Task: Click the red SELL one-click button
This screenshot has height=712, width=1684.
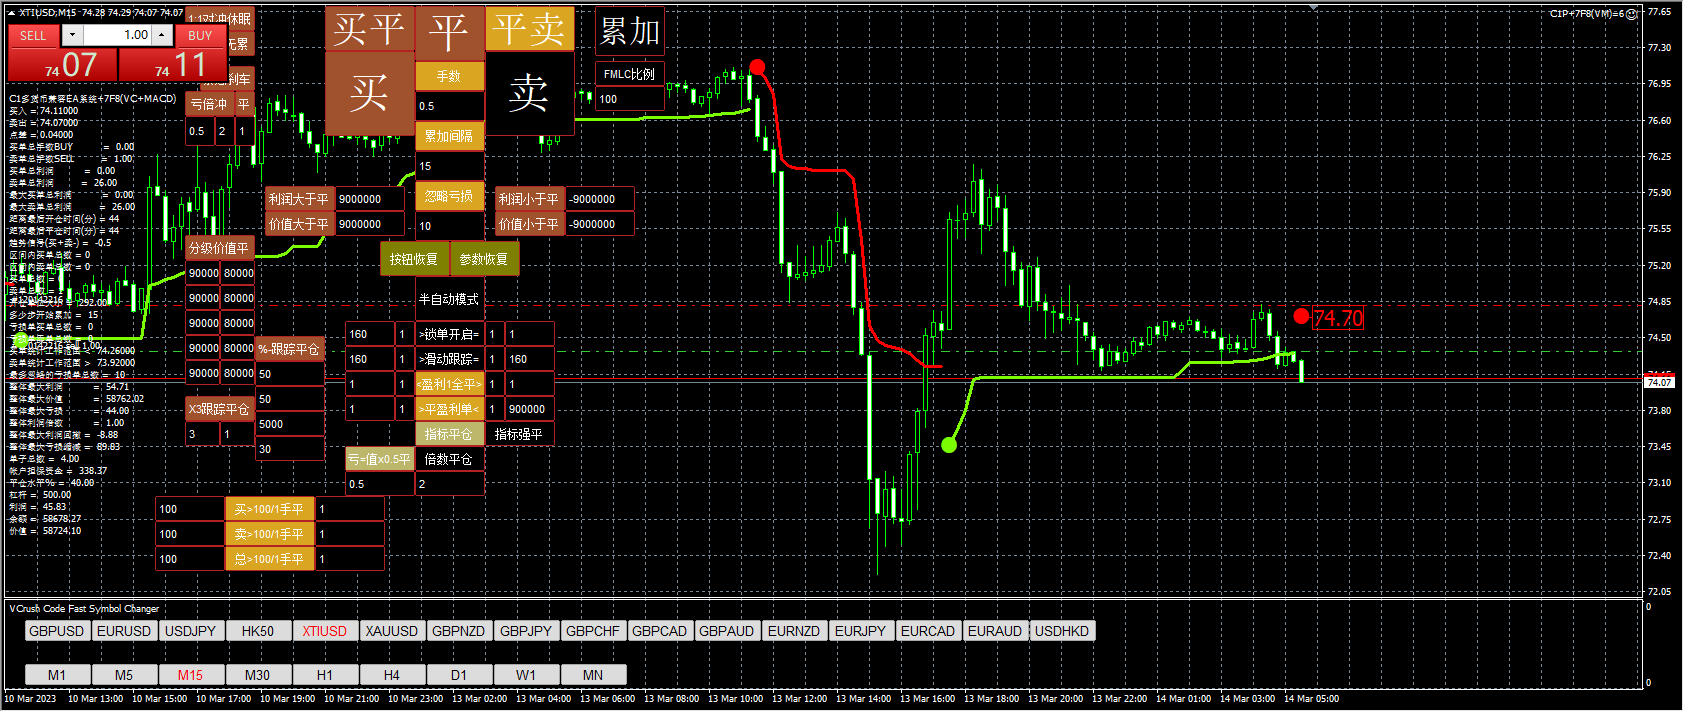Action: (x=33, y=35)
